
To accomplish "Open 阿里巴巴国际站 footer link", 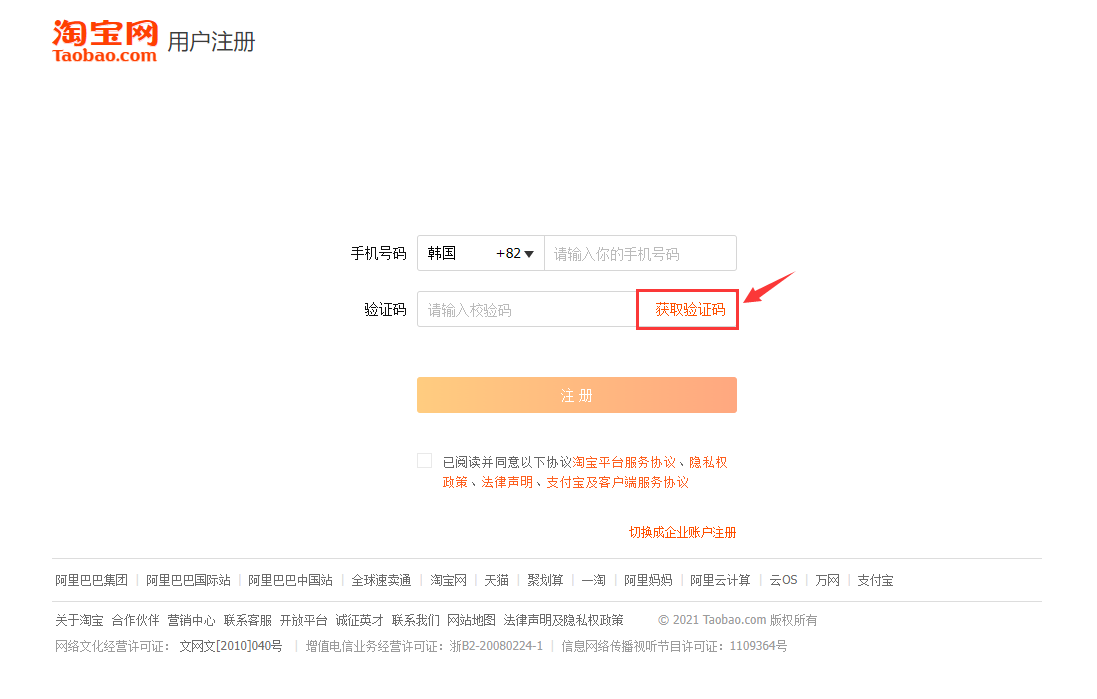I will pyautogui.click(x=188, y=580).
